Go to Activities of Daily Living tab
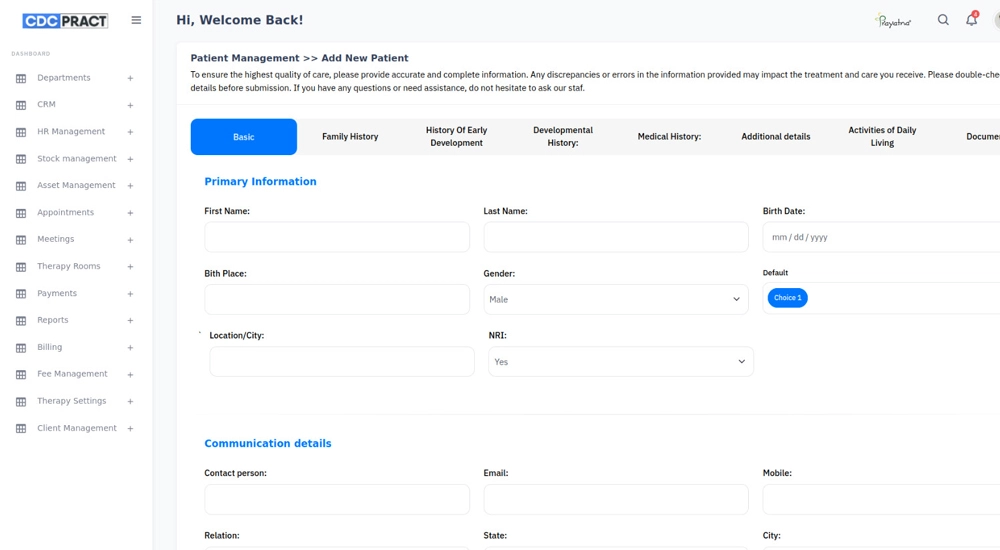Viewport: 1000px width, 550px height. point(882,137)
